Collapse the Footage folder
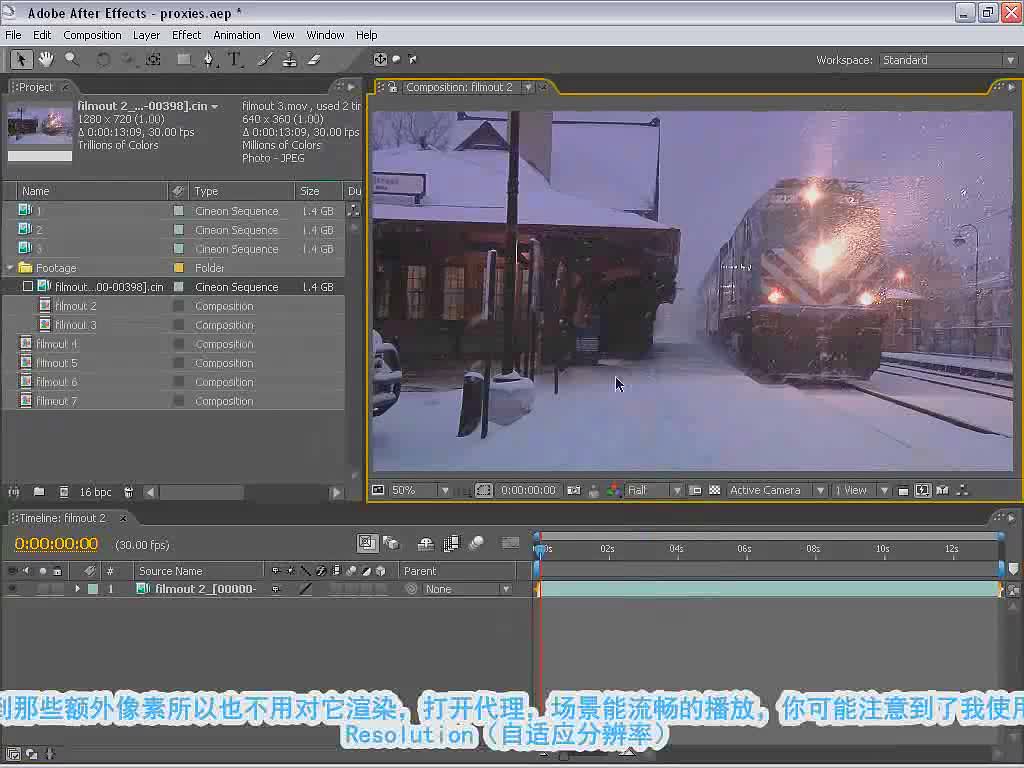The height and width of the screenshot is (768, 1024). click(10, 268)
